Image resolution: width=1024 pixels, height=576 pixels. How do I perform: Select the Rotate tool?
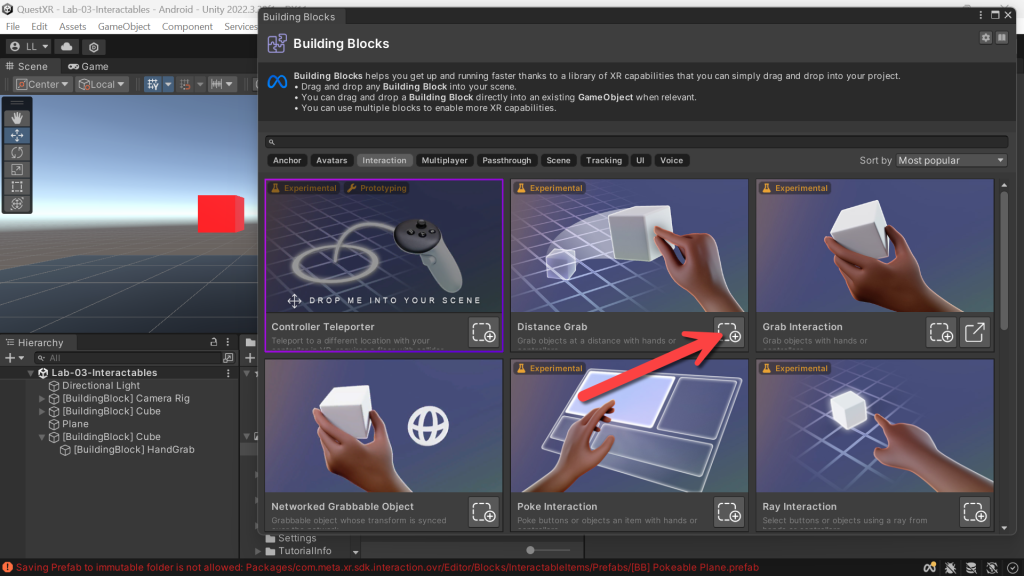tap(17, 152)
